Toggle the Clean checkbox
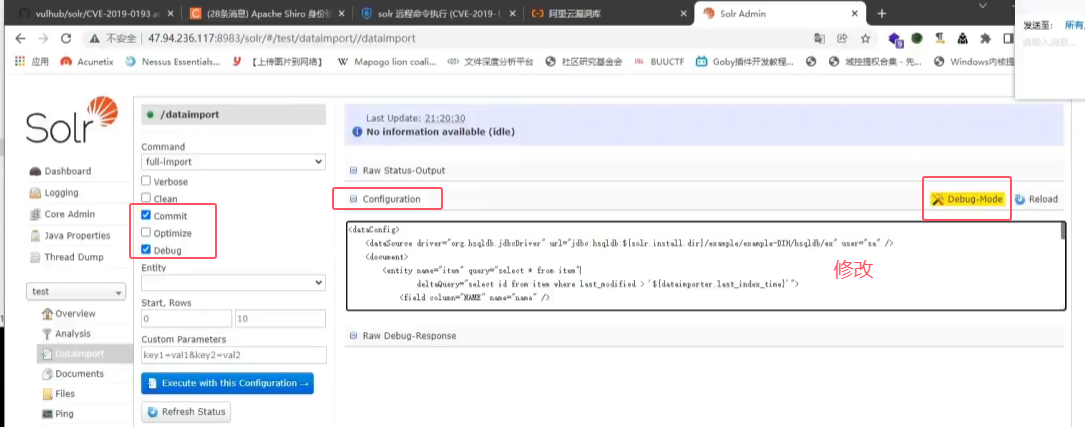 (146, 198)
